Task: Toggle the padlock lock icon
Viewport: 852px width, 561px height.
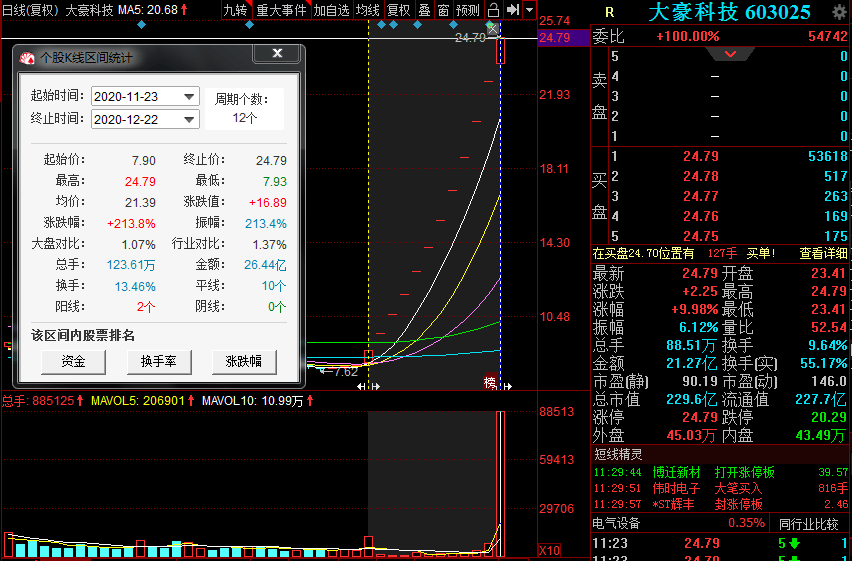Action: (493, 10)
